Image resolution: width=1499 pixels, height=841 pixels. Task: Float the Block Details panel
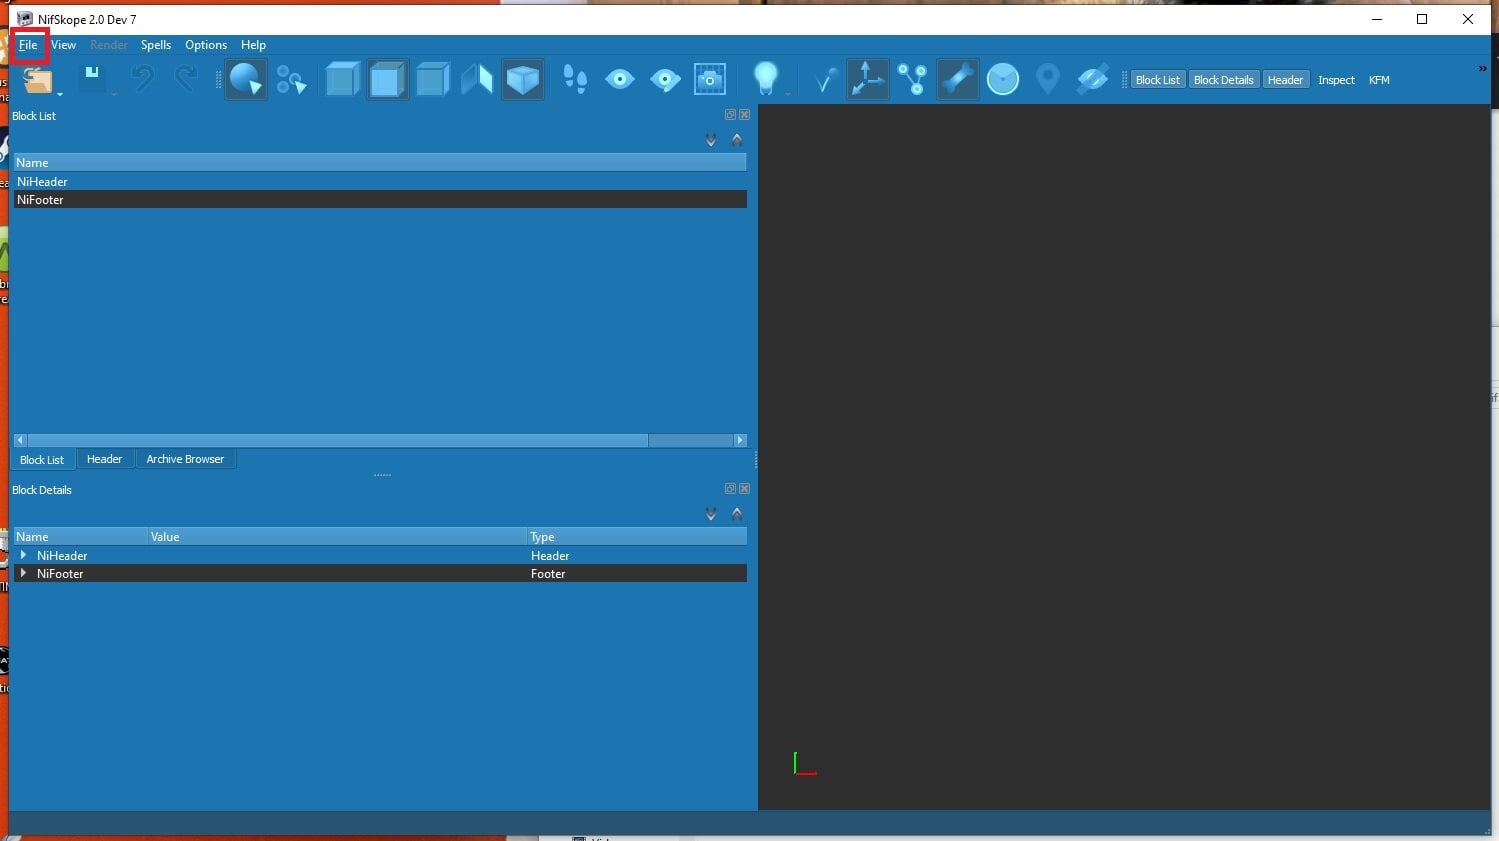point(730,489)
